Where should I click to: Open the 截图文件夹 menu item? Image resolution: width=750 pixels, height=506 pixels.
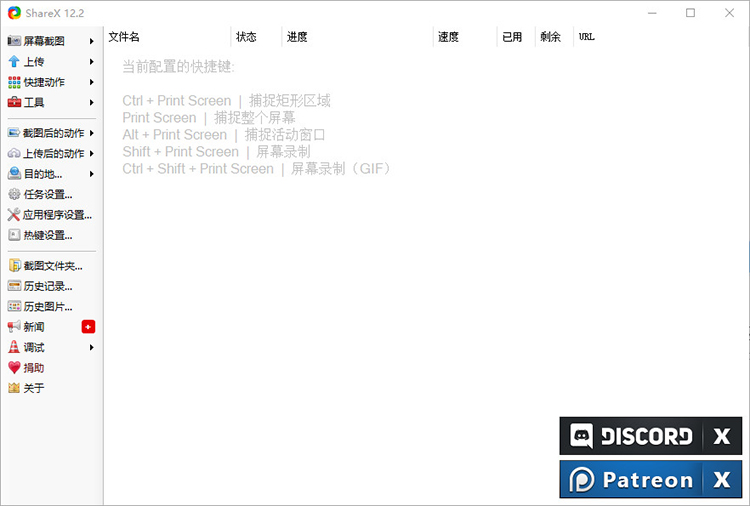coord(52,266)
